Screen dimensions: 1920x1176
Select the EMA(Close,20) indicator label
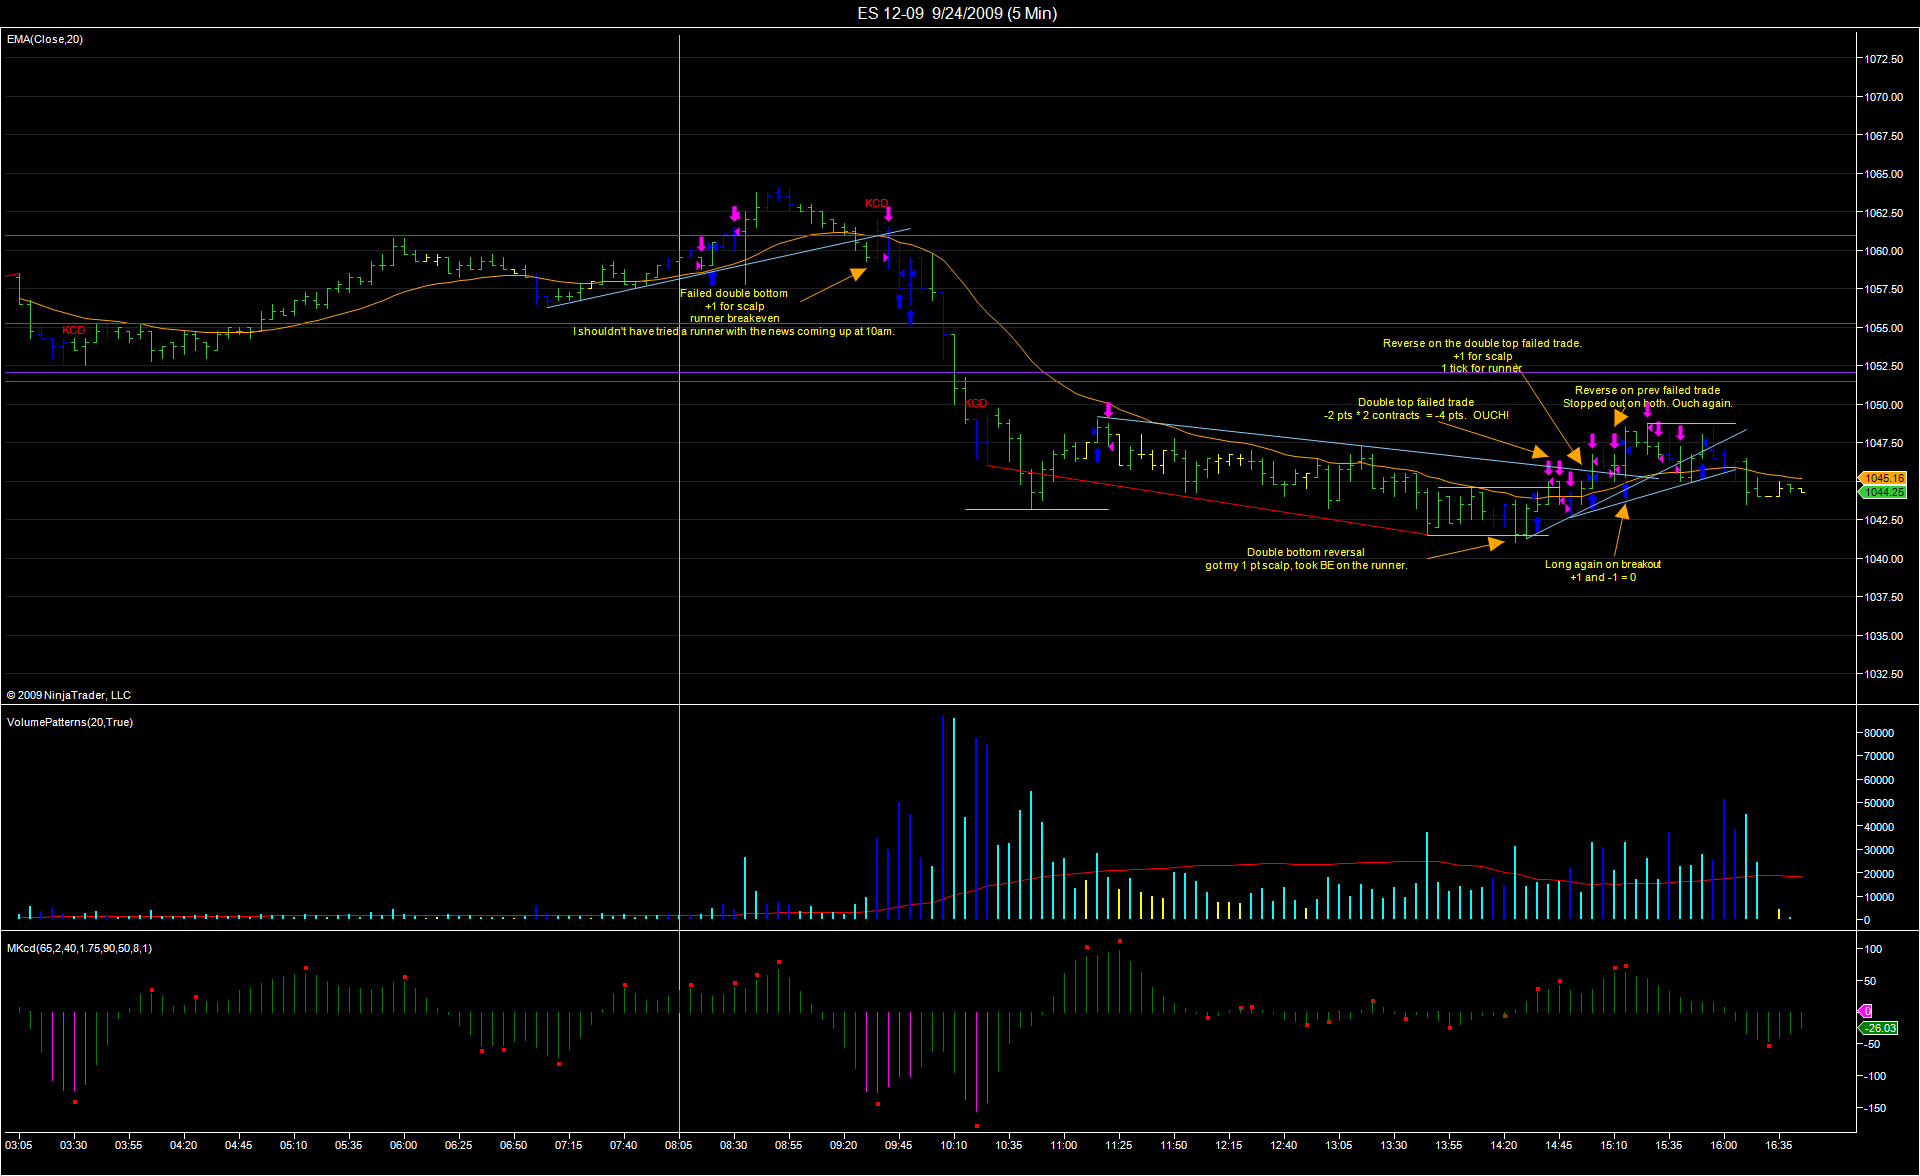pyautogui.click(x=45, y=39)
